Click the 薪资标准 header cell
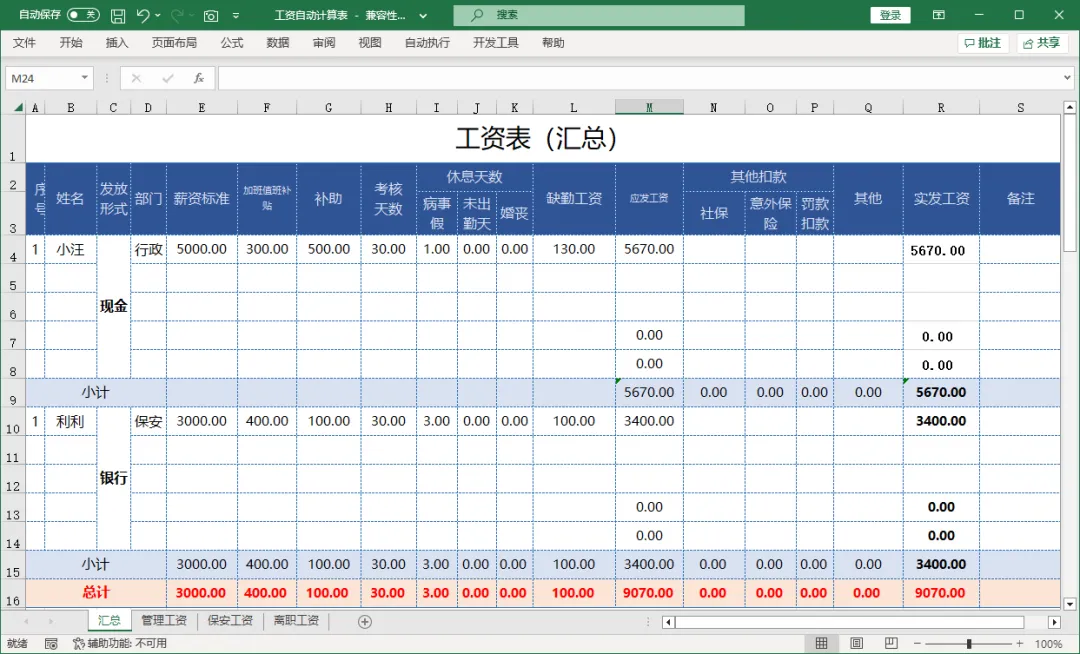The width and height of the screenshot is (1080, 654). (202, 199)
